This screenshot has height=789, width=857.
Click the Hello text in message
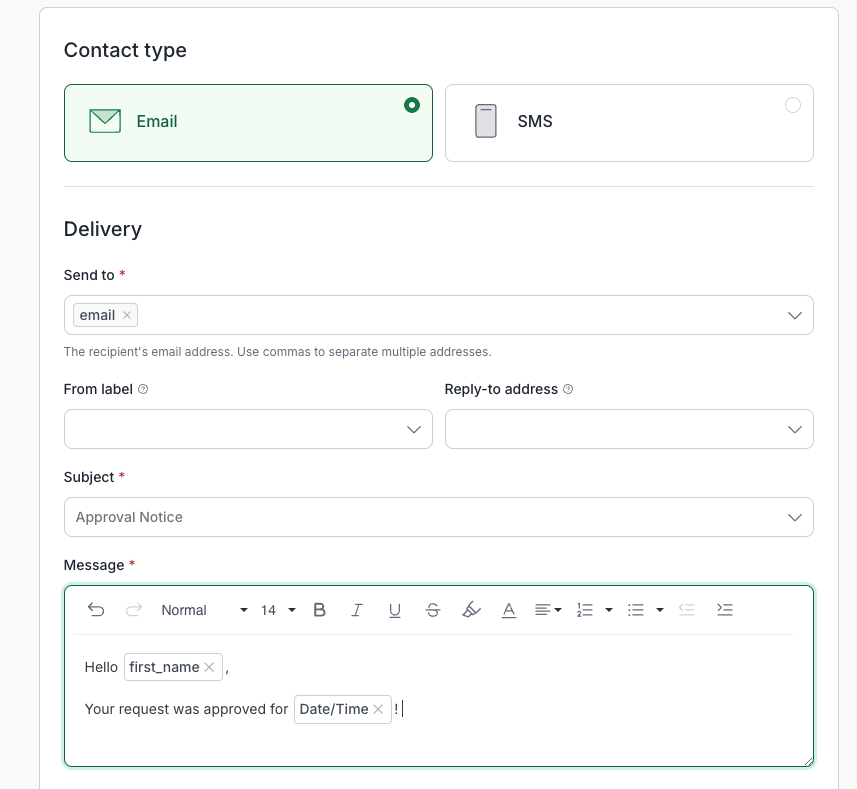tap(101, 667)
